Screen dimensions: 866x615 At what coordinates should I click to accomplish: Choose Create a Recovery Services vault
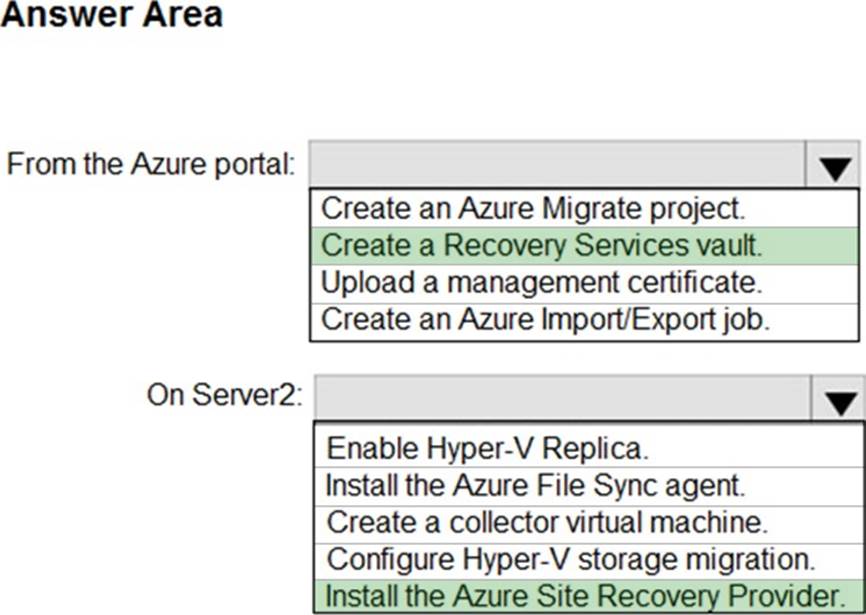pos(584,246)
